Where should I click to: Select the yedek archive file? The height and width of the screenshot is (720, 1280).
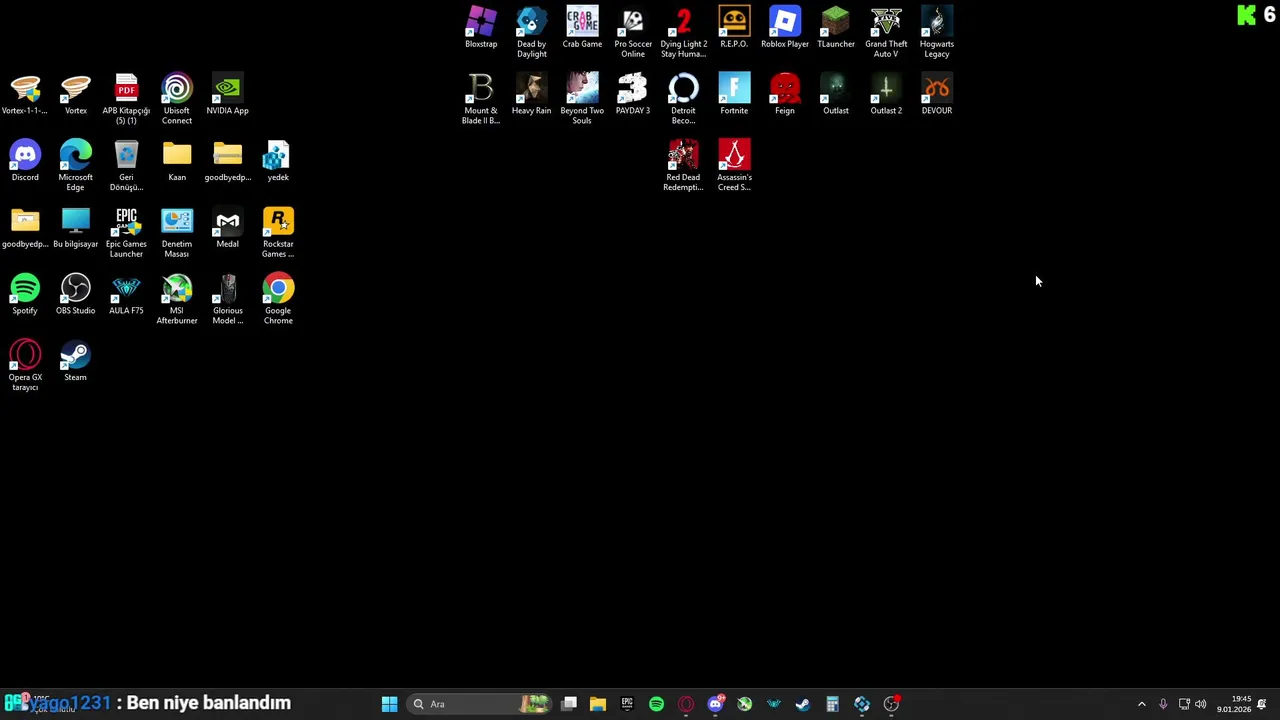click(x=278, y=161)
